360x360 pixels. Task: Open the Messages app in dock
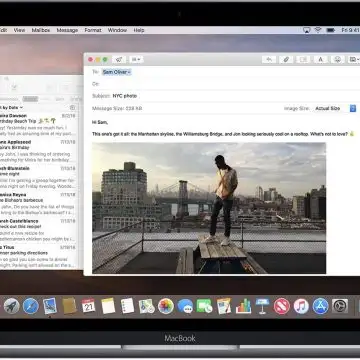pyautogui.click(x=185, y=306)
